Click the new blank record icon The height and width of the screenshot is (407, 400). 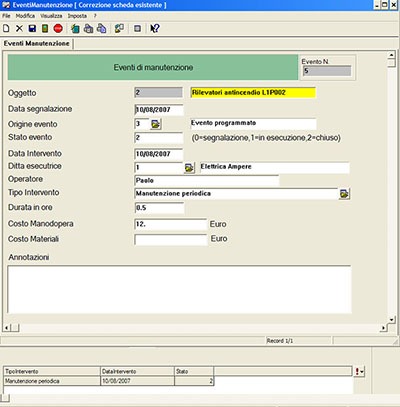coord(6,29)
